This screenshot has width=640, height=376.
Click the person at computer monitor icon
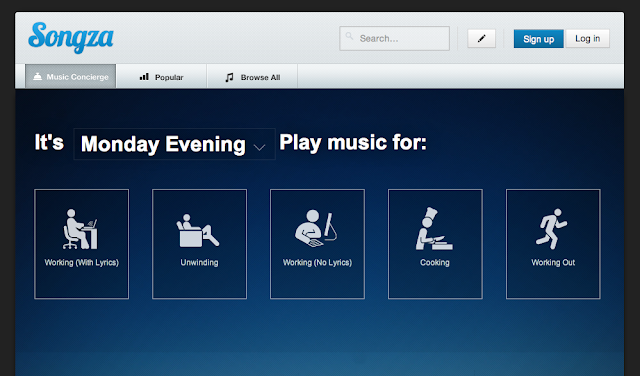317,229
